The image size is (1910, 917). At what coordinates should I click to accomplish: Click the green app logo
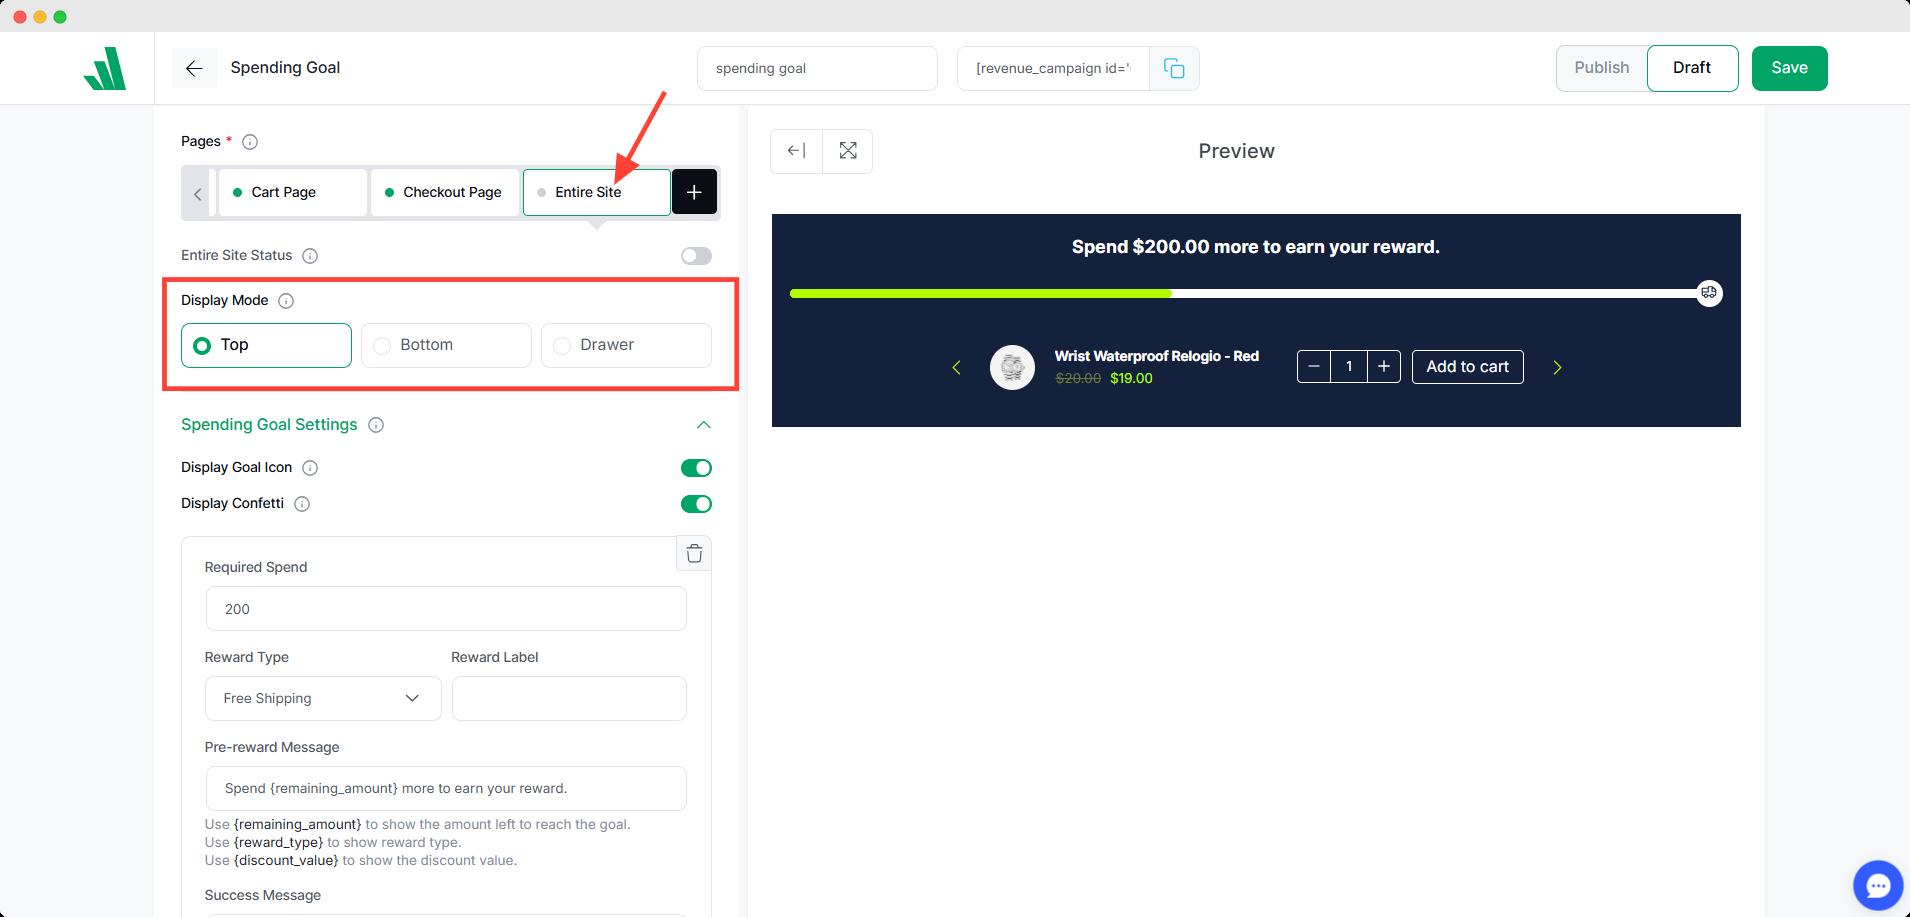coord(105,68)
